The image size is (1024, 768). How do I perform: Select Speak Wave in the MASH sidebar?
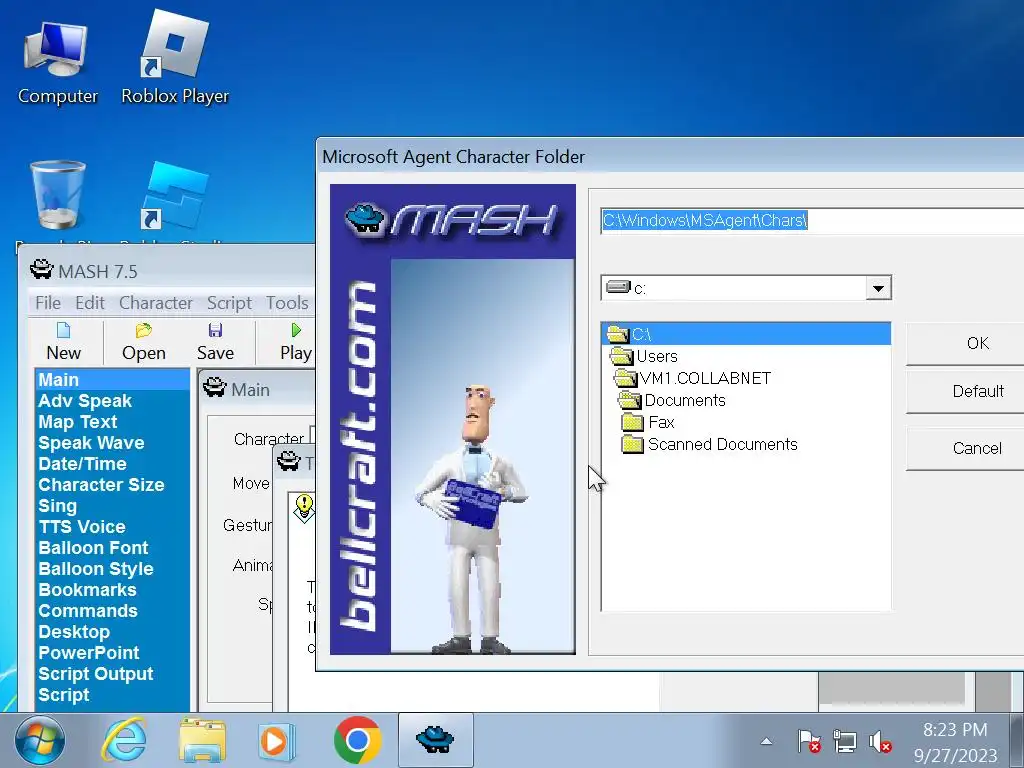point(112,442)
